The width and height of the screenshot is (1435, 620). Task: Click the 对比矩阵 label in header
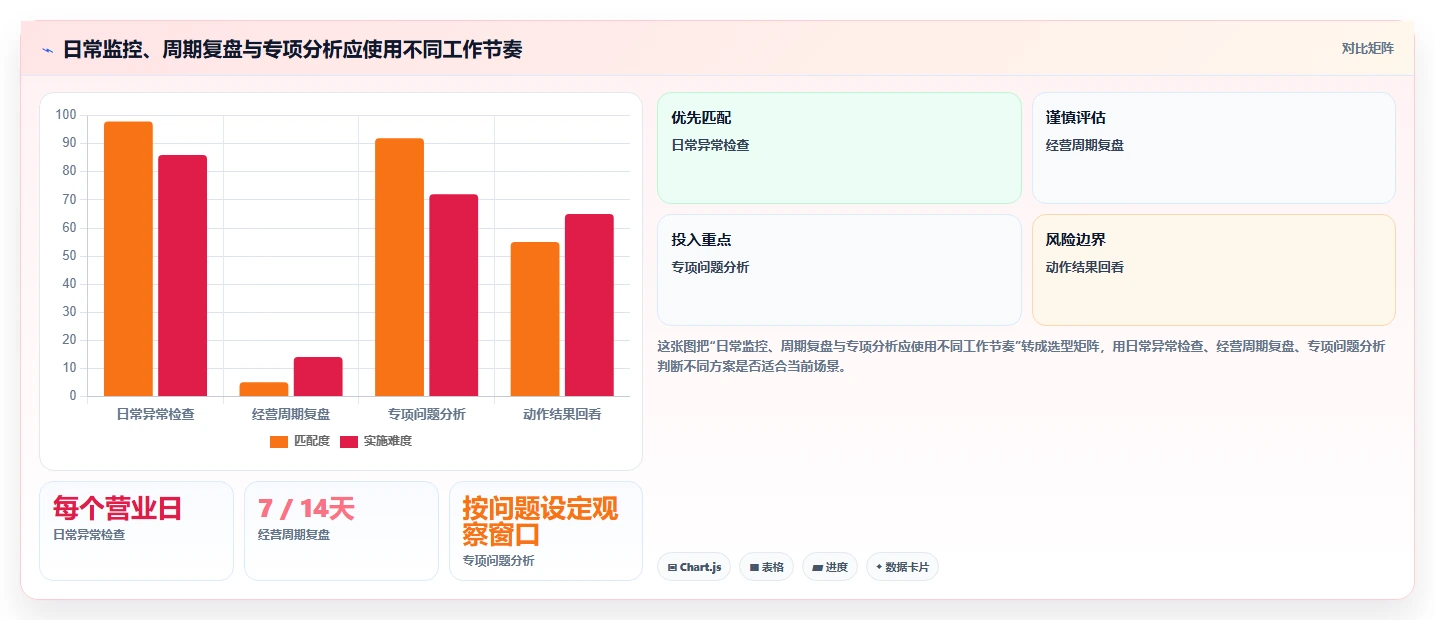[x=1367, y=48]
